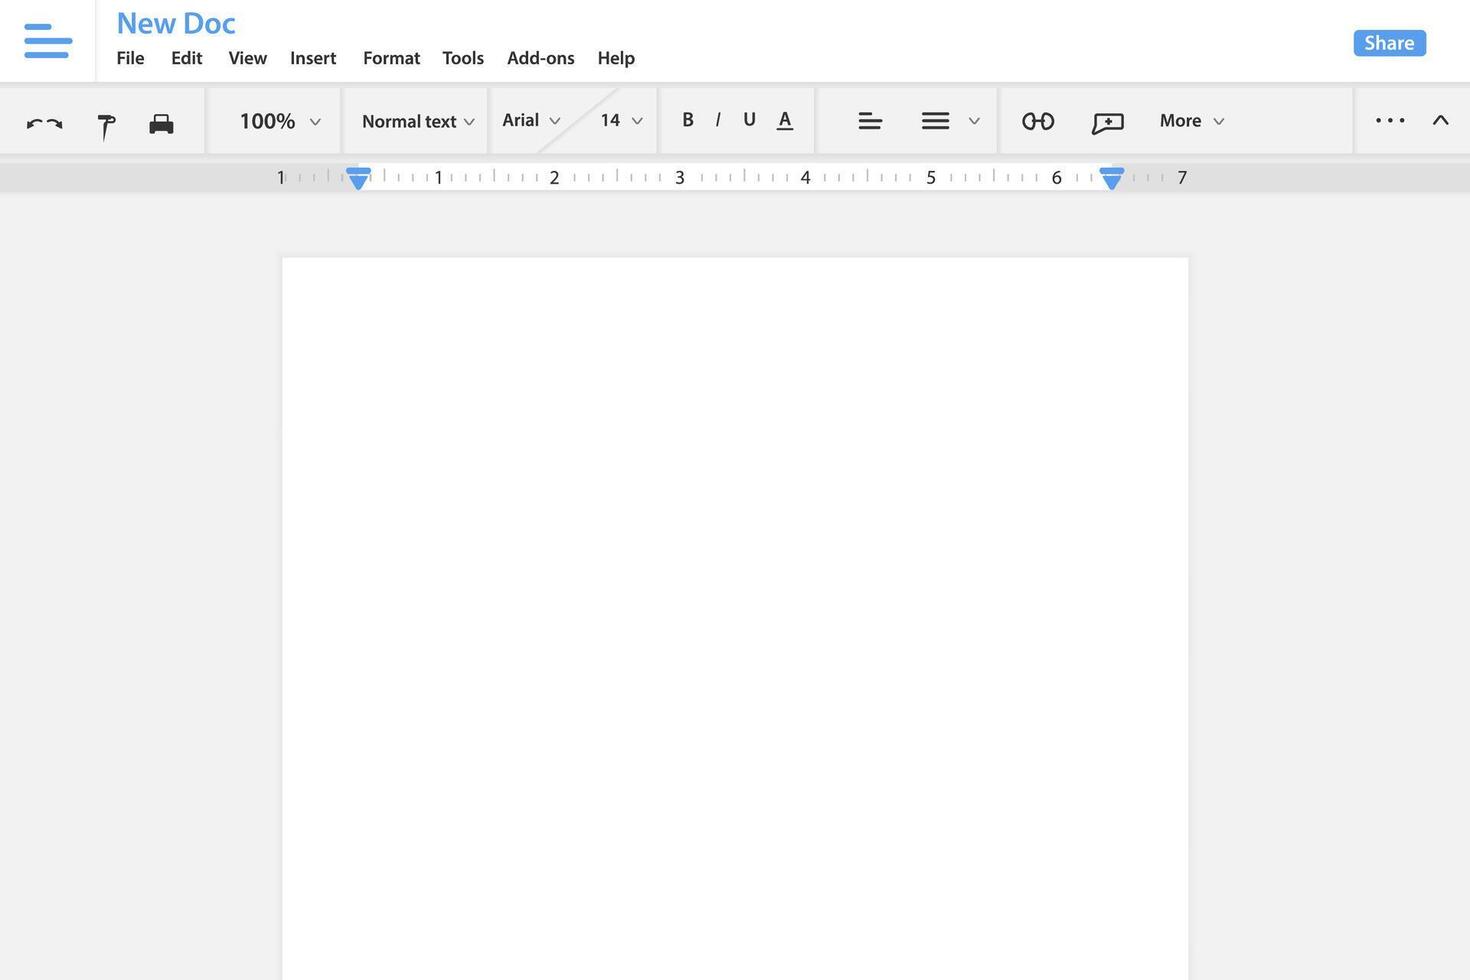Open the Normal text style dropdown

[x=418, y=121]
